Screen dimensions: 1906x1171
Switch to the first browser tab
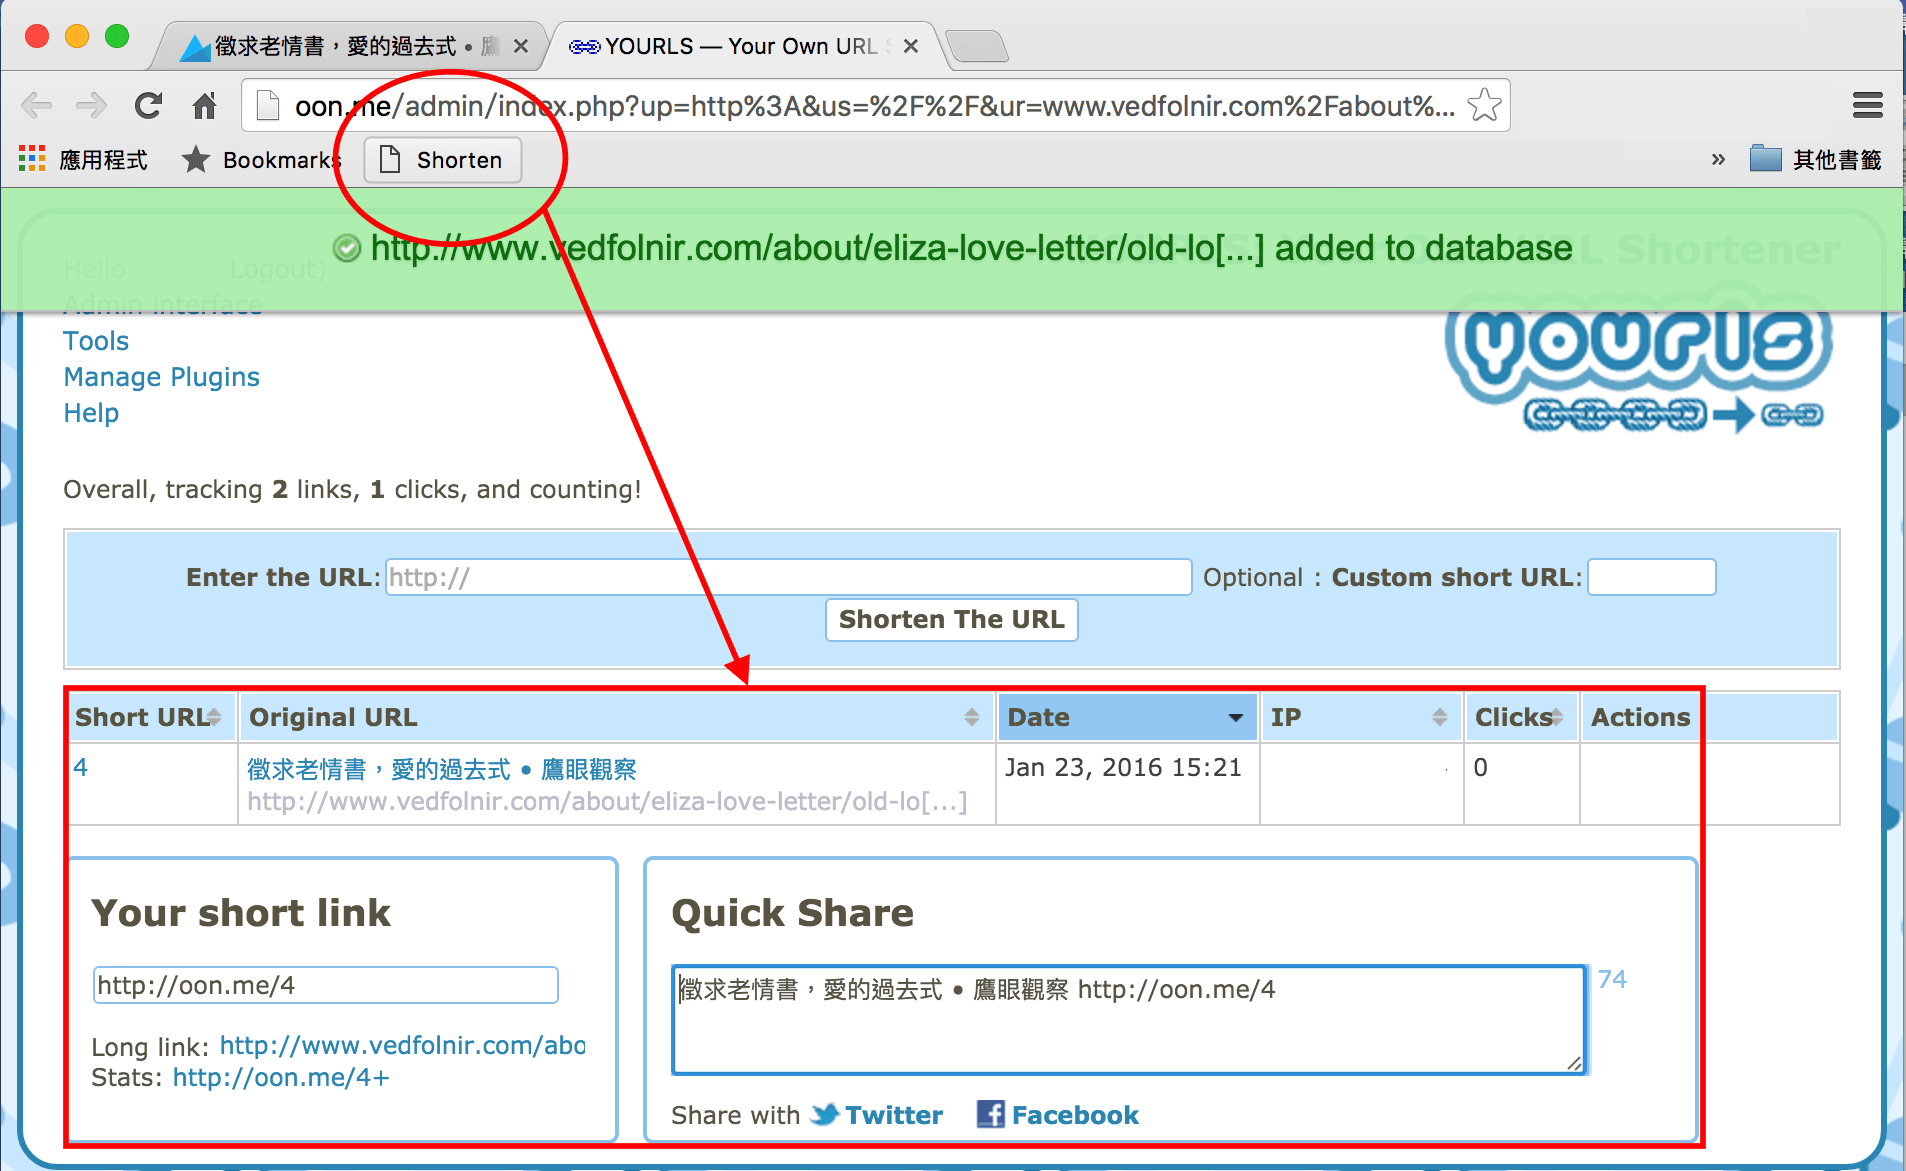[352, 46]
